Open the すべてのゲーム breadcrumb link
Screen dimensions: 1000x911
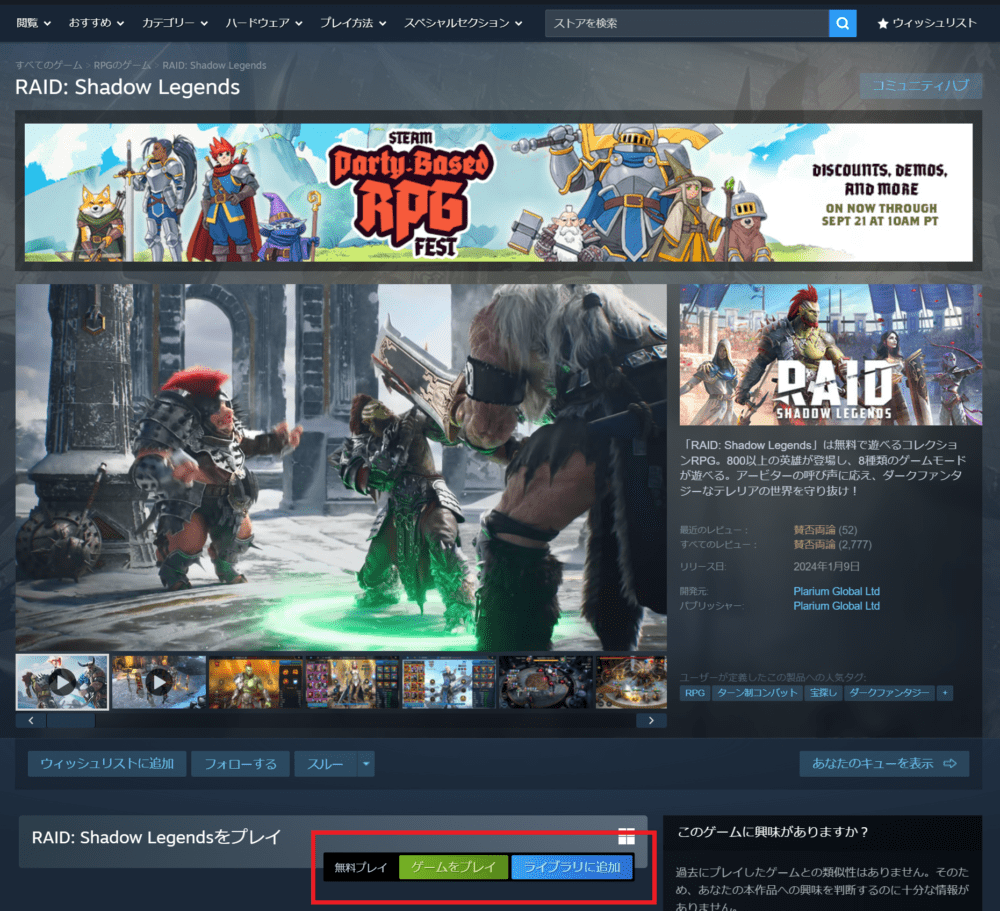pos(48,65)
